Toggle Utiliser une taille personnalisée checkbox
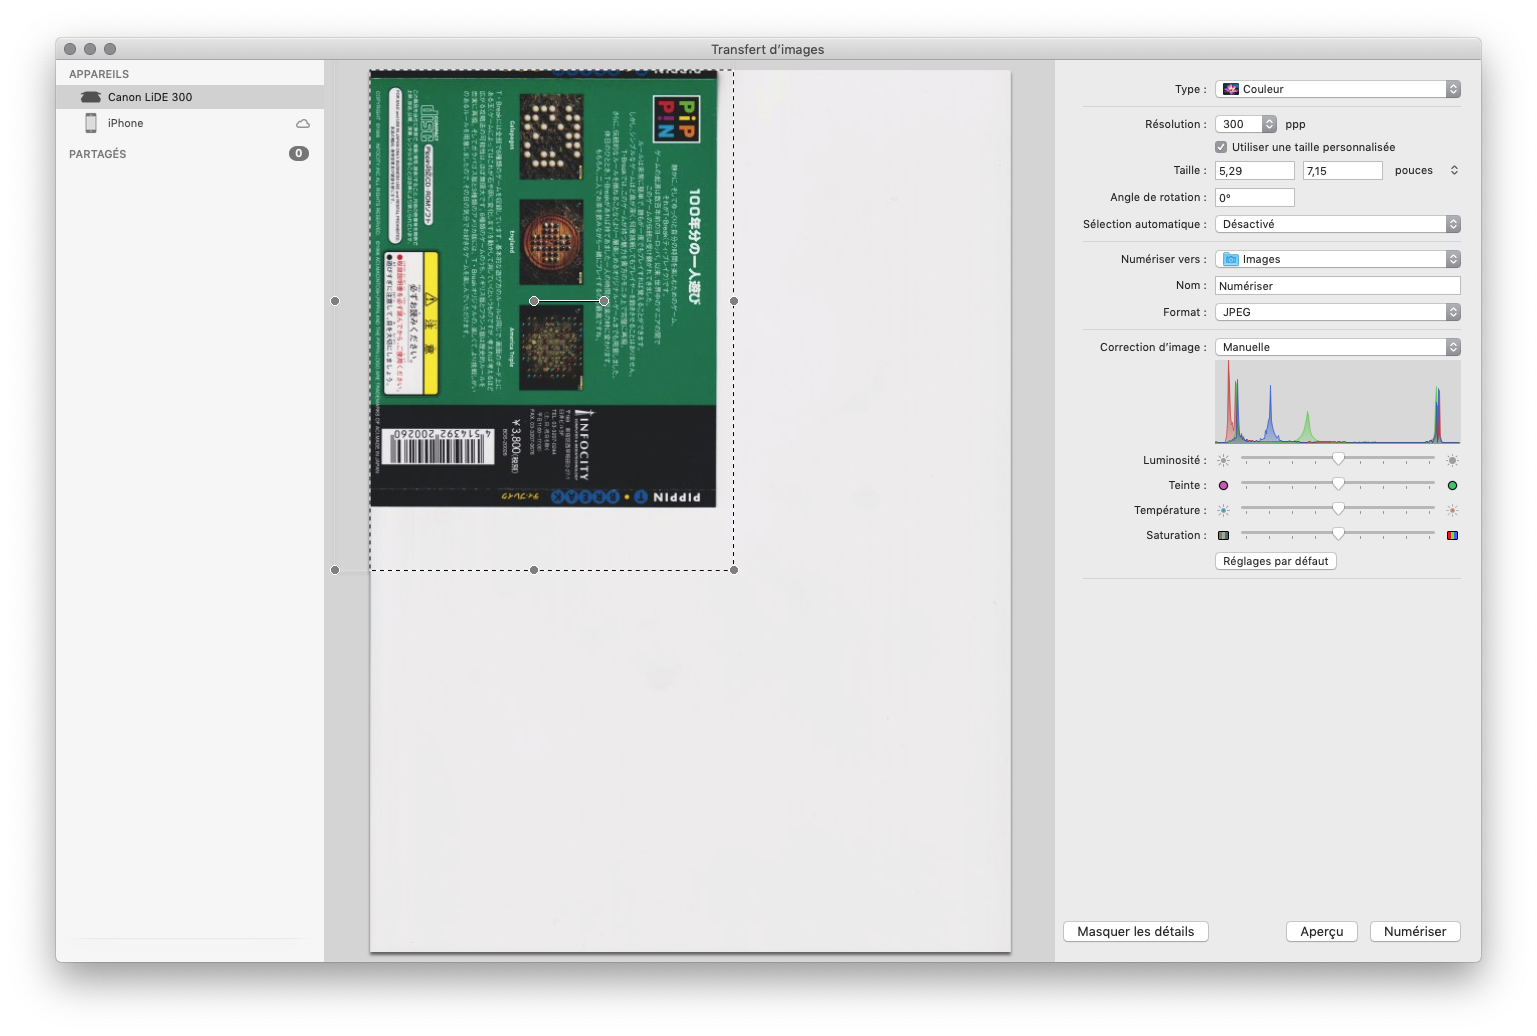The width and height of the screenshot is (1537, 1036). click(1221, 147)
